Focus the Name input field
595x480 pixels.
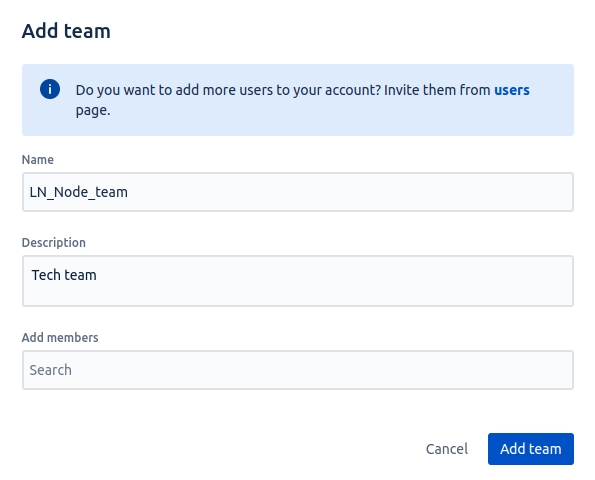(298, 192)
